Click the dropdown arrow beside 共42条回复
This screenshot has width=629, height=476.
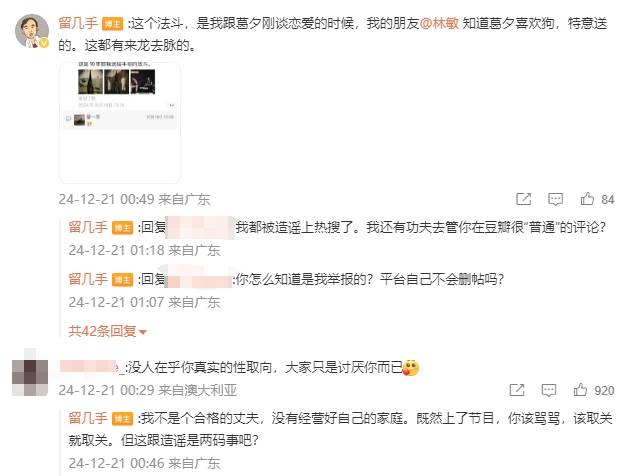(x=142, y=332)
